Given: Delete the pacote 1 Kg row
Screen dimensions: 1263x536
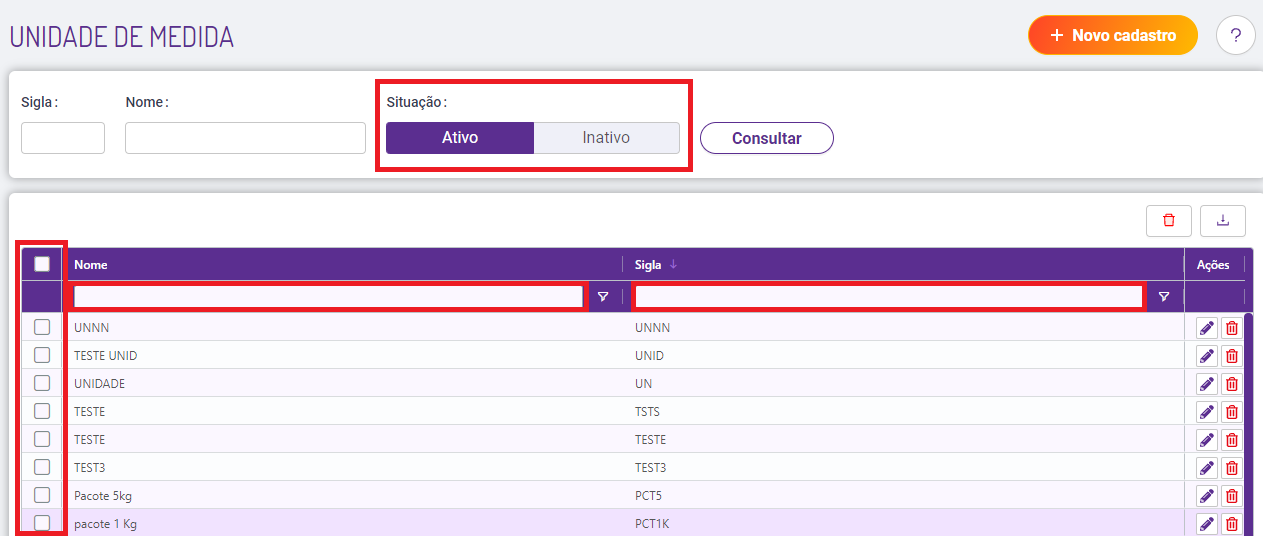Looking at the screenshot, I should pos(1232,524).
